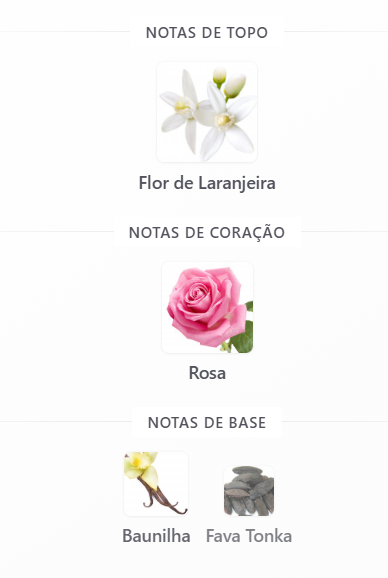
Task: Click the tonka beans picture
Action: pos(249,491)
